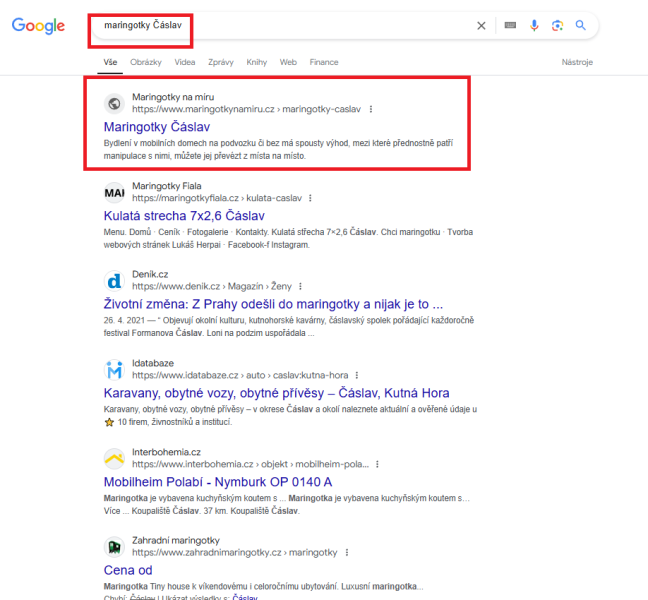Switch to the Videa tab
This screenshot has width=648, height=600.
click(x=185, y=62)
